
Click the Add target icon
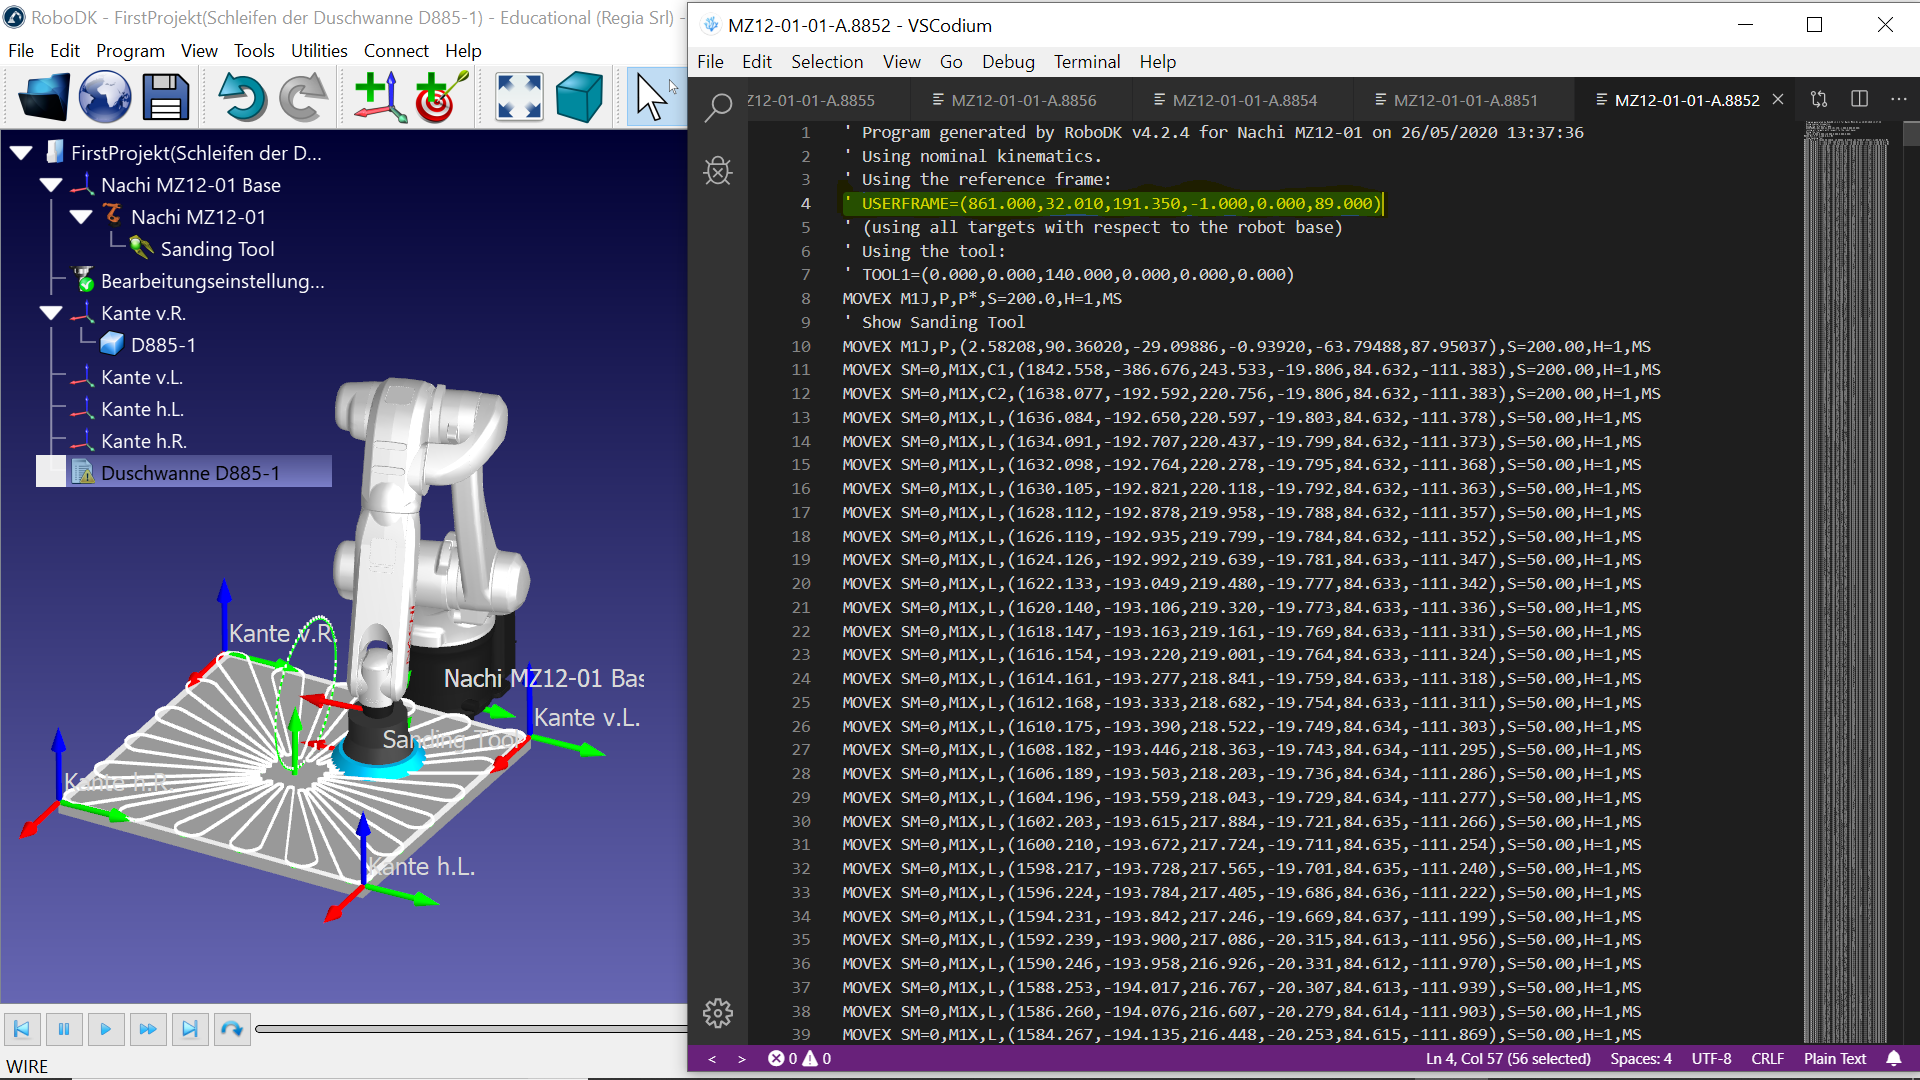(440, 98)
